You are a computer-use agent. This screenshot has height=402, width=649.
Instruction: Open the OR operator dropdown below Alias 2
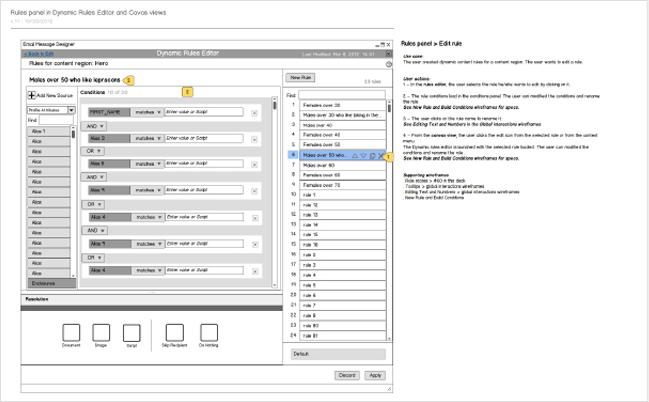pyautogui.click(x=93, y=151)
